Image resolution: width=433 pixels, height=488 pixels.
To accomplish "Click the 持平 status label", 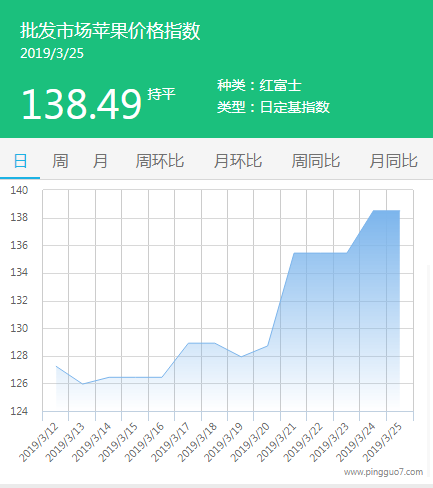I will pos(161,94).
